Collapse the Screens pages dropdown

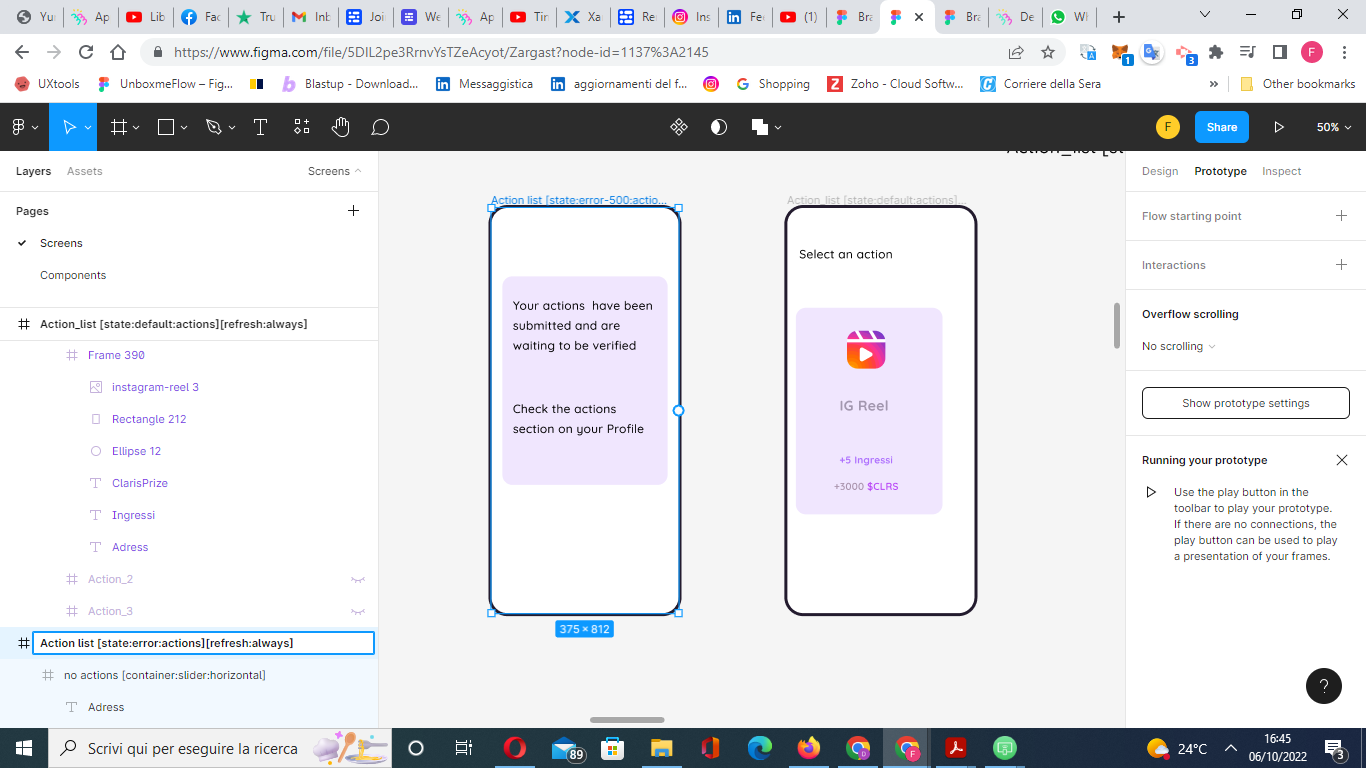click(335, 171)
